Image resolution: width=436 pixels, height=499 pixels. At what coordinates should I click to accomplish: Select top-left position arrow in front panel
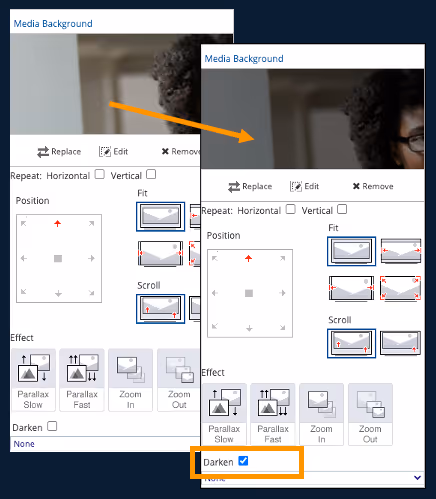coord(215,258)
